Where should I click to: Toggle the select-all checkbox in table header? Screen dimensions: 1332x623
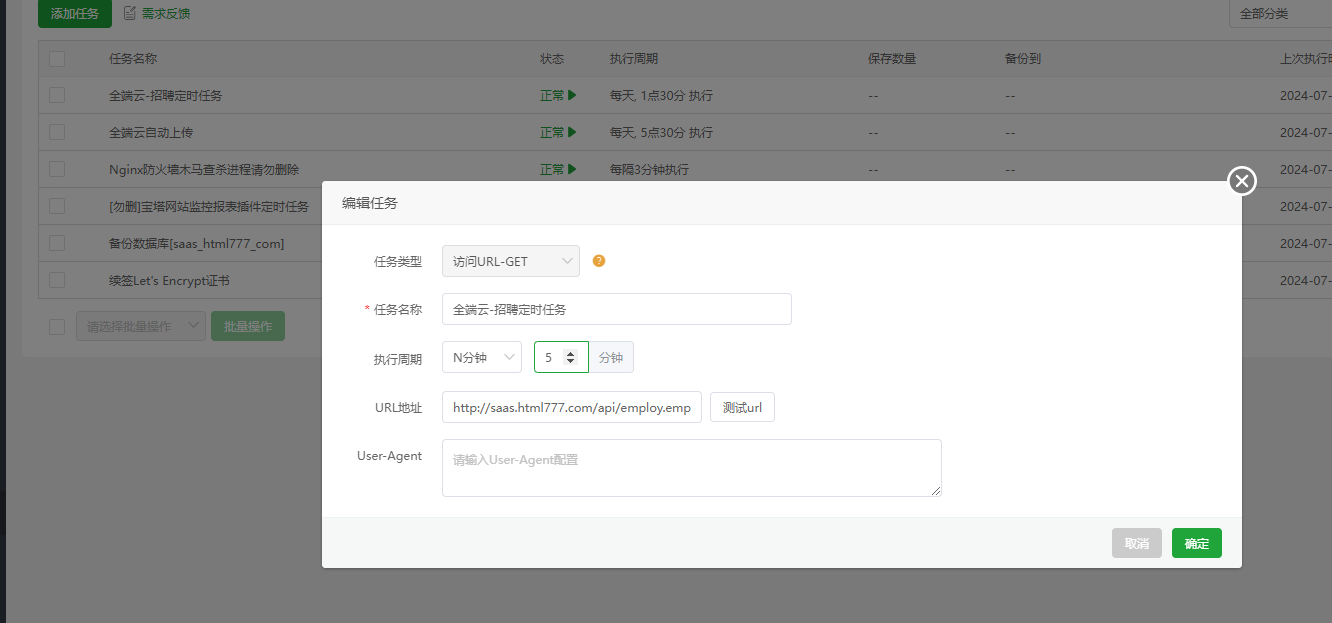(57, 59)
